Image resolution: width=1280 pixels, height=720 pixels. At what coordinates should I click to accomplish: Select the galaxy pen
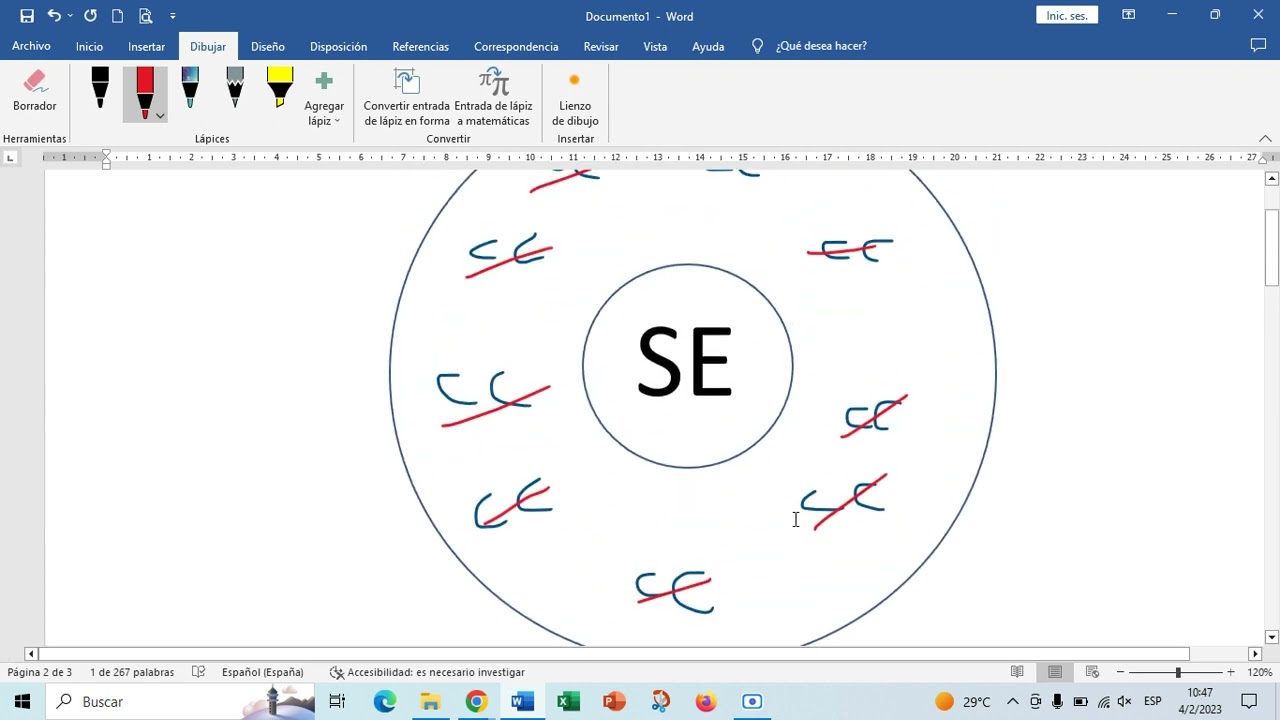pyautogui.click(x=190, y=88)
